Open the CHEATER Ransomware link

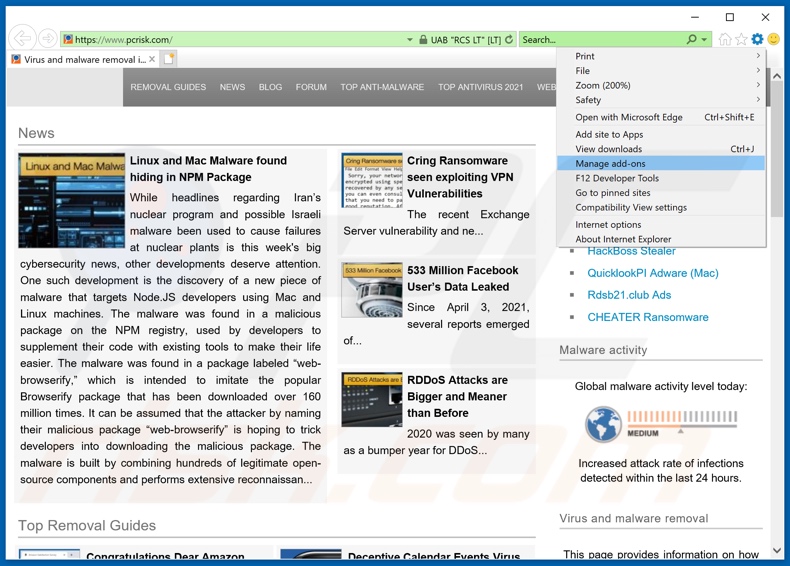[x=647, y=317]
